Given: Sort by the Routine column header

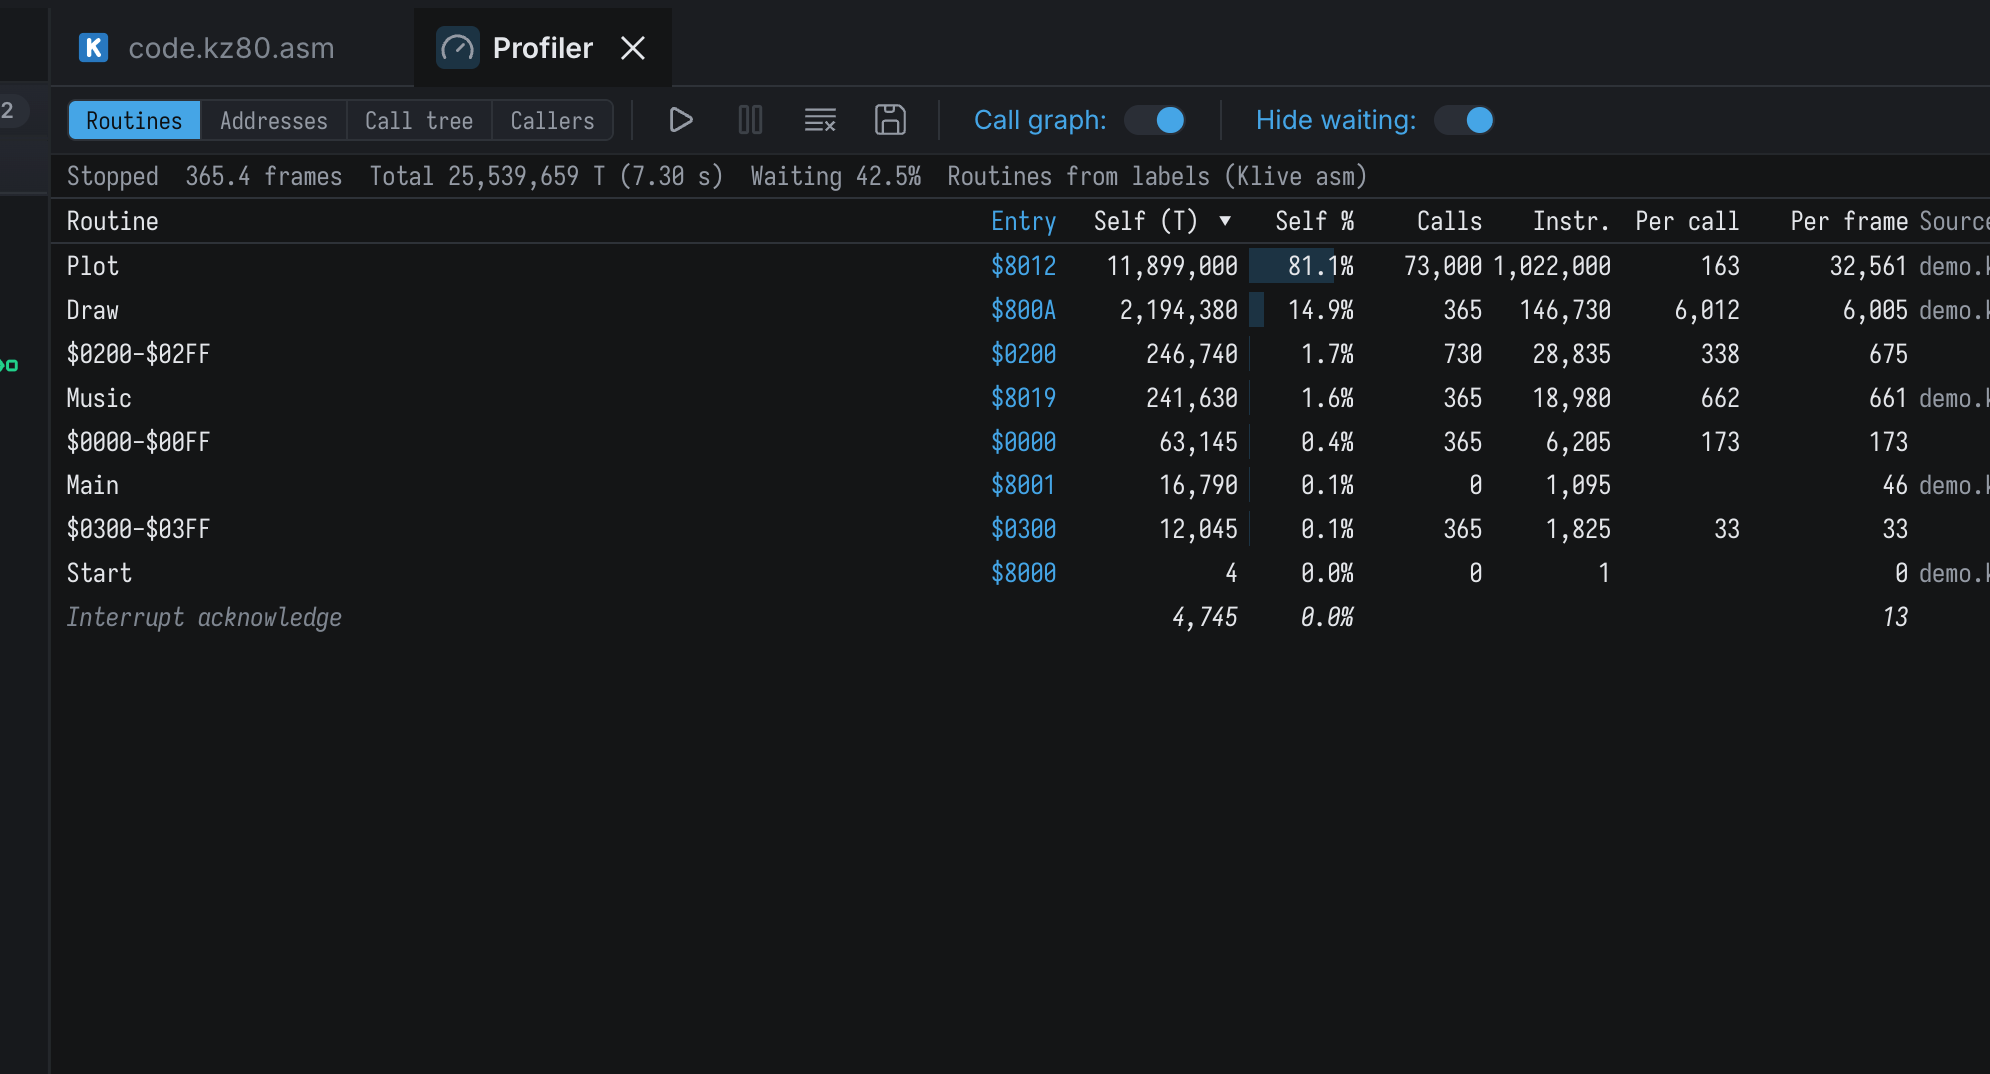Looking at the screenshot, I should pyautogui.click(x=112, y=221).
